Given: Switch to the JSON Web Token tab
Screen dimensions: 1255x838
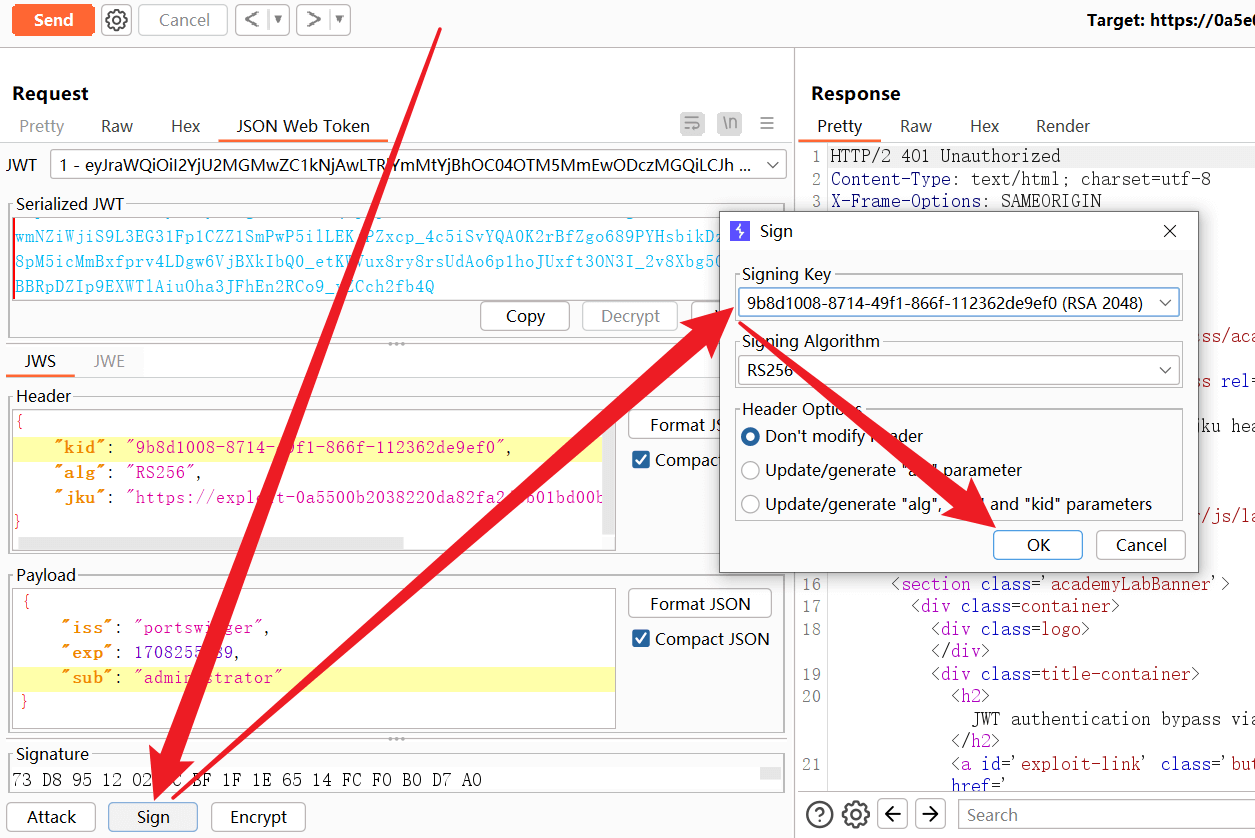Looking at the screenshot, I should pos(303,126).
